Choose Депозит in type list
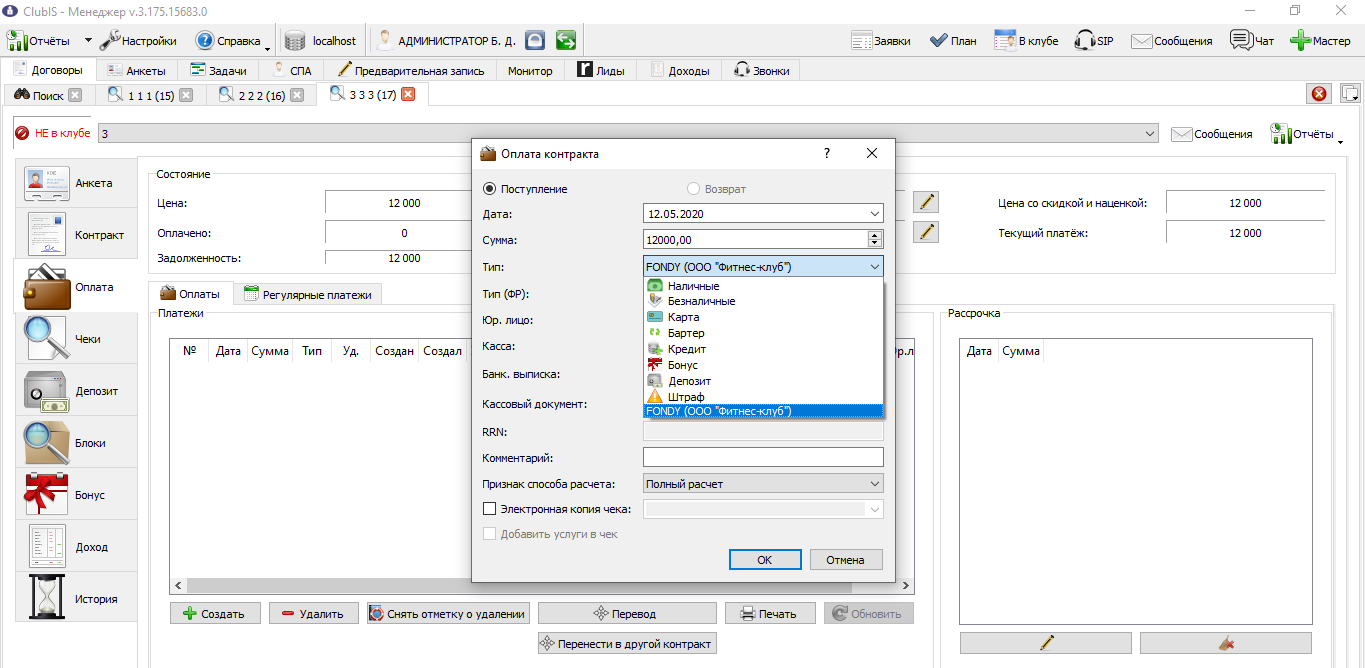 click(x=763, y=381)
